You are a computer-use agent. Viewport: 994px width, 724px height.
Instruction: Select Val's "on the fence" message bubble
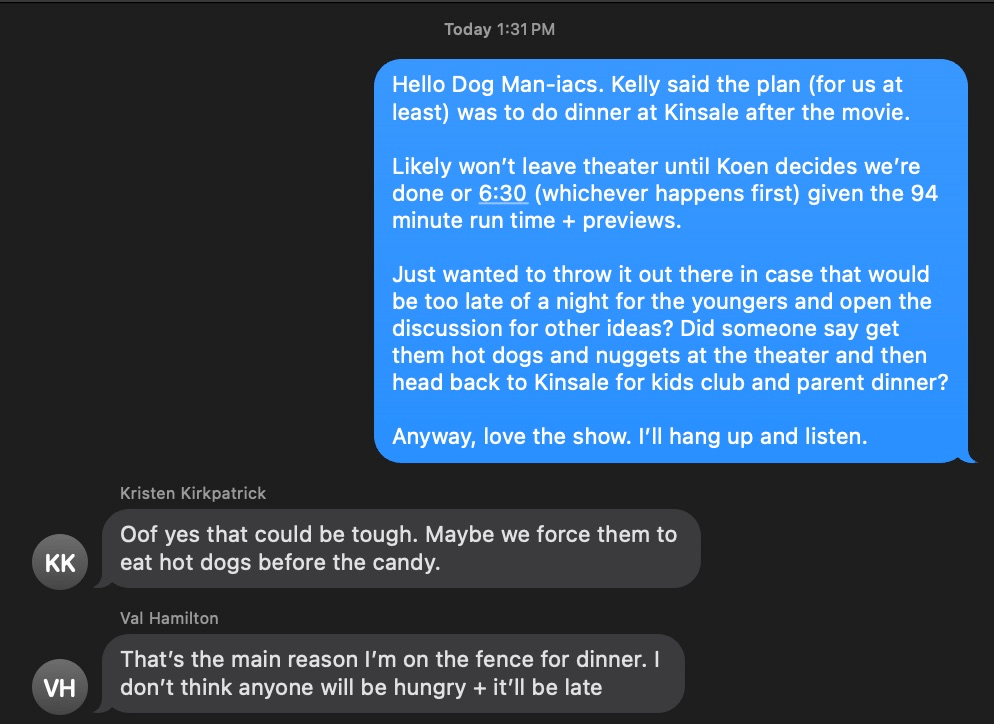tap(392, 673)
